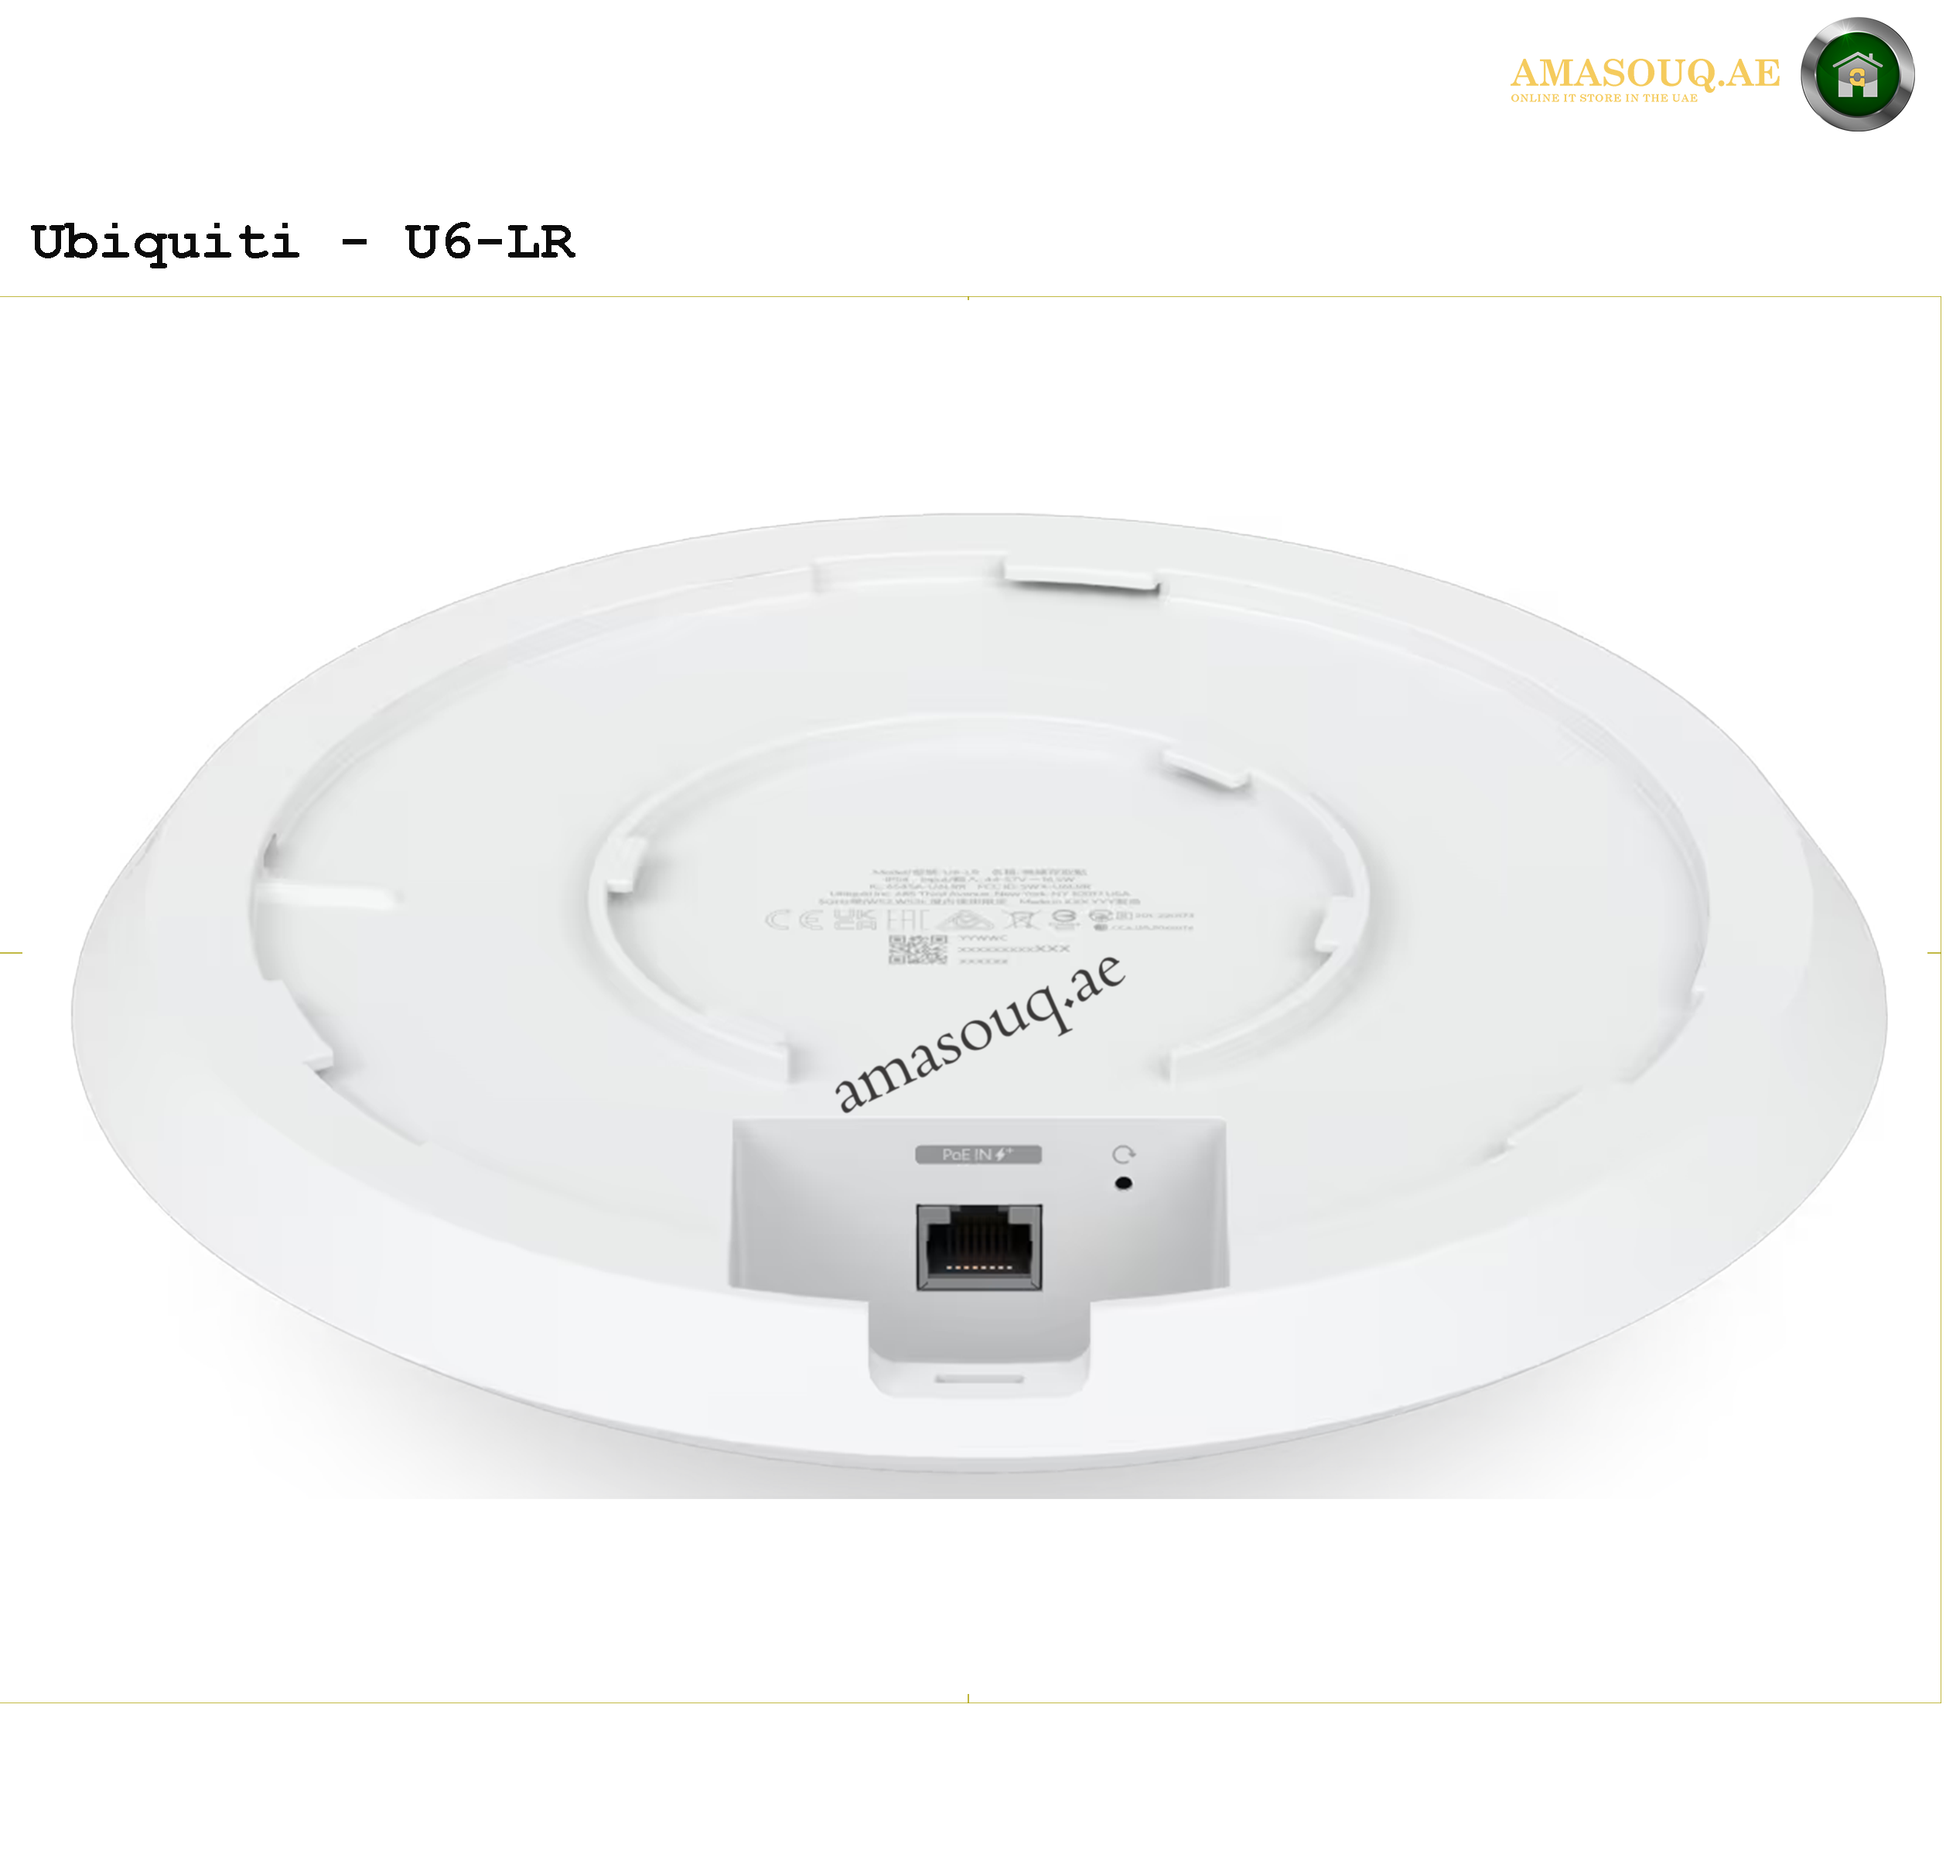Click the Ubiquiti - U6-LR title text
The width and height of the screenshot is (1946, 1875).
[303, 241]
